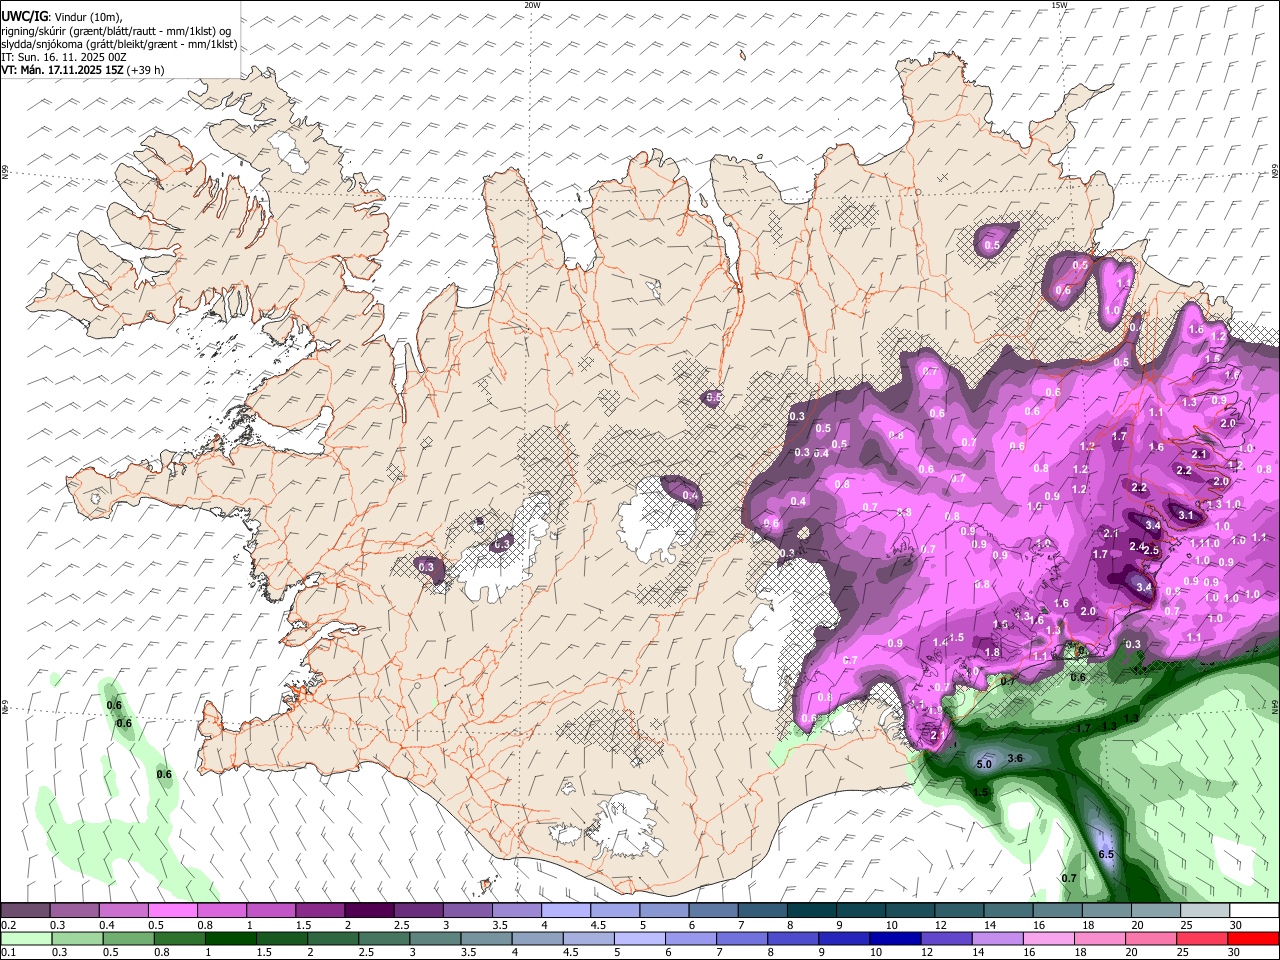
Task: Select the lower legend swatch between 3 and 3.5
Action: pyautogui.click(x=434, y=938)
